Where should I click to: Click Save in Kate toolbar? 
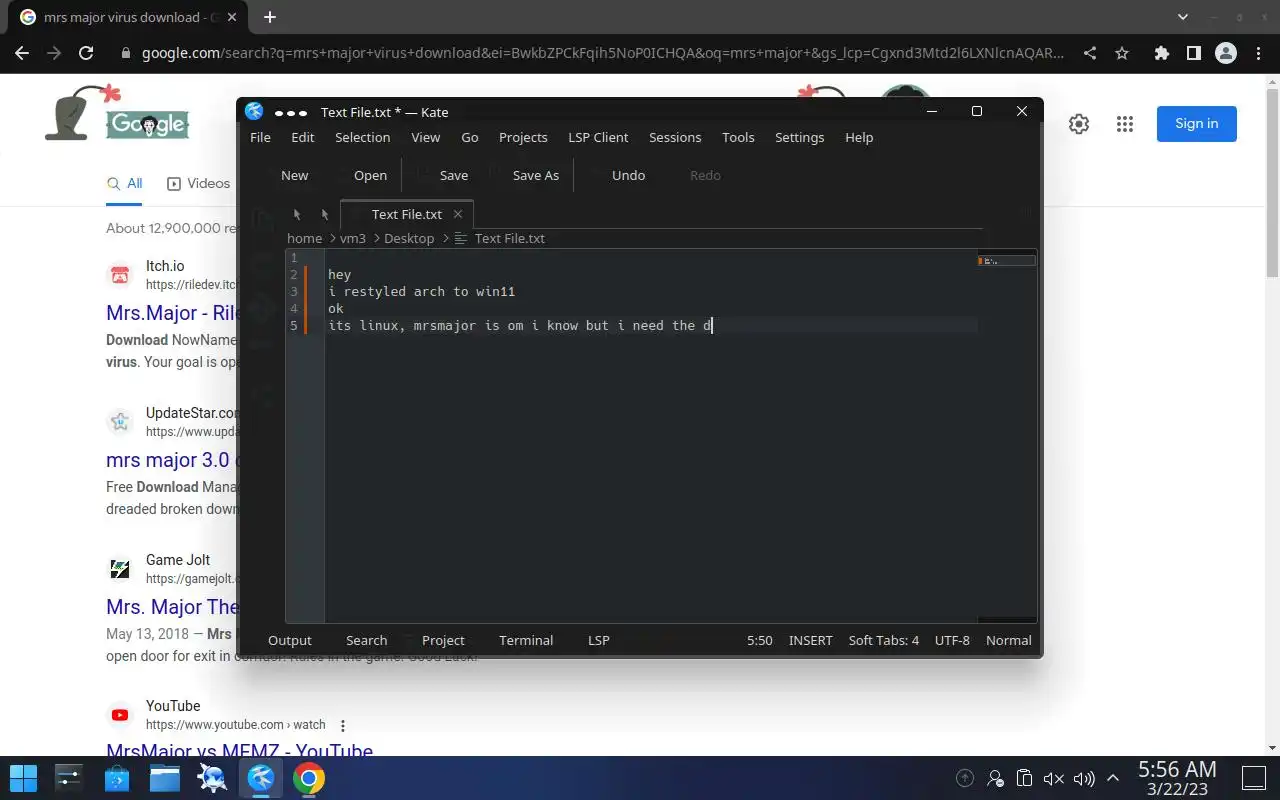coord(454,175)
